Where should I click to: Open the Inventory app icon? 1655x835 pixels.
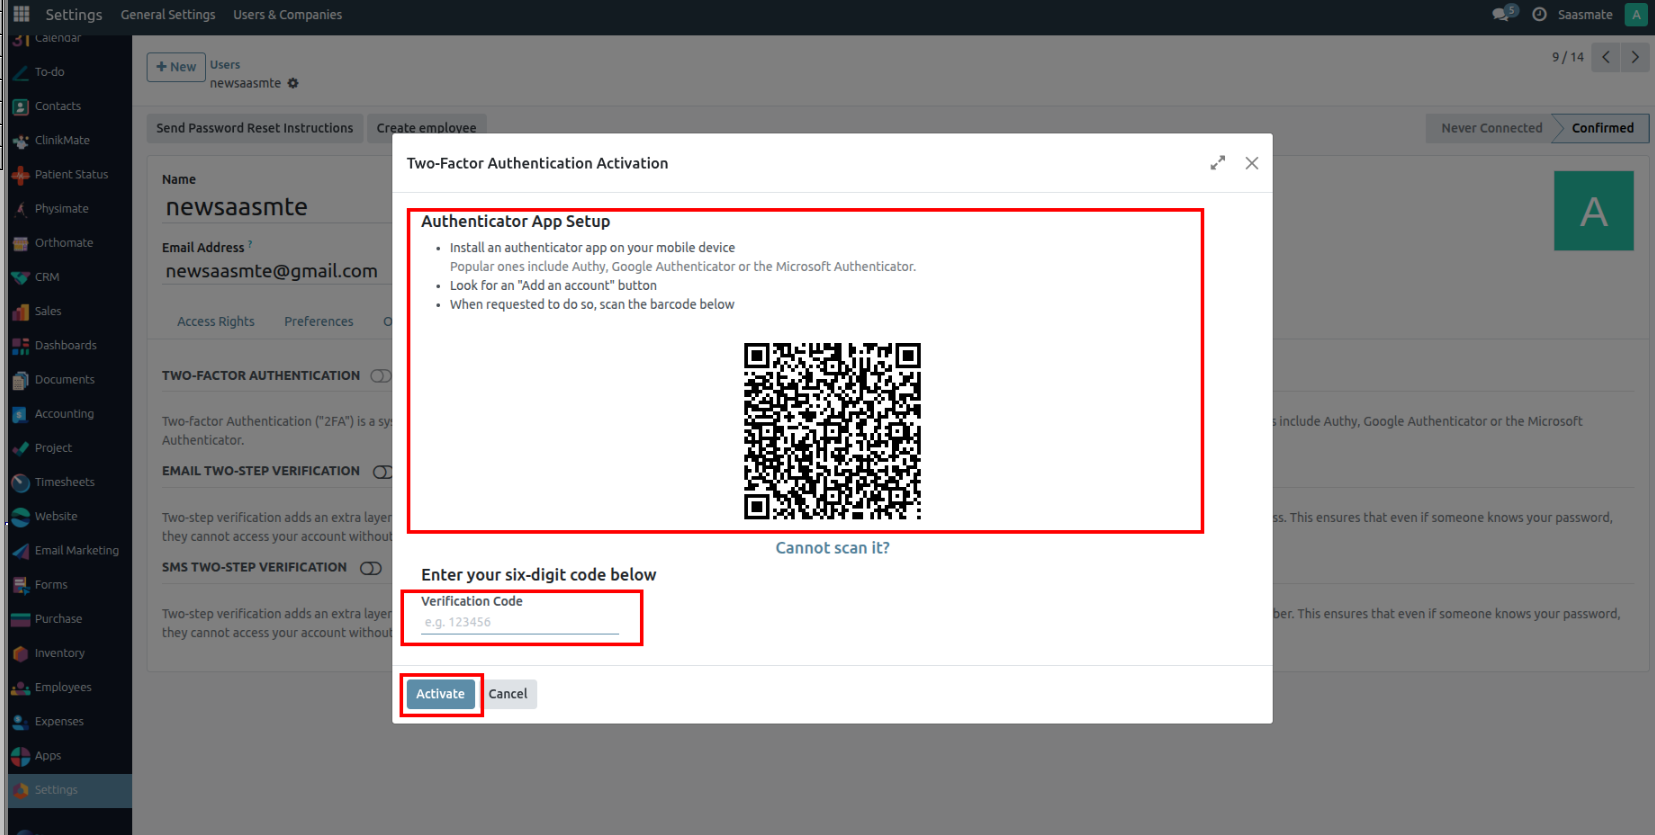(21, 653)
